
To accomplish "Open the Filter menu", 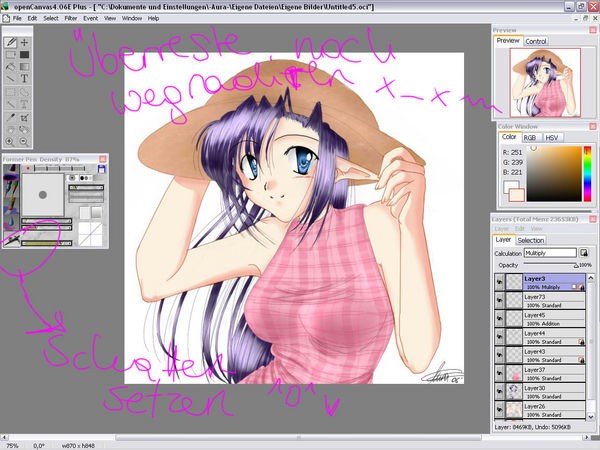I will click(x=68, y=18).
